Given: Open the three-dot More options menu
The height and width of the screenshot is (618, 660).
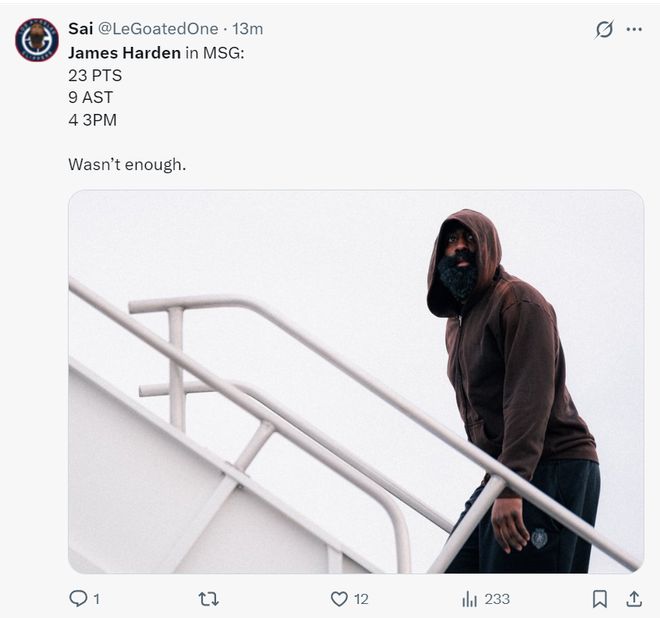Looking at the screenshot, I should 634,29.
